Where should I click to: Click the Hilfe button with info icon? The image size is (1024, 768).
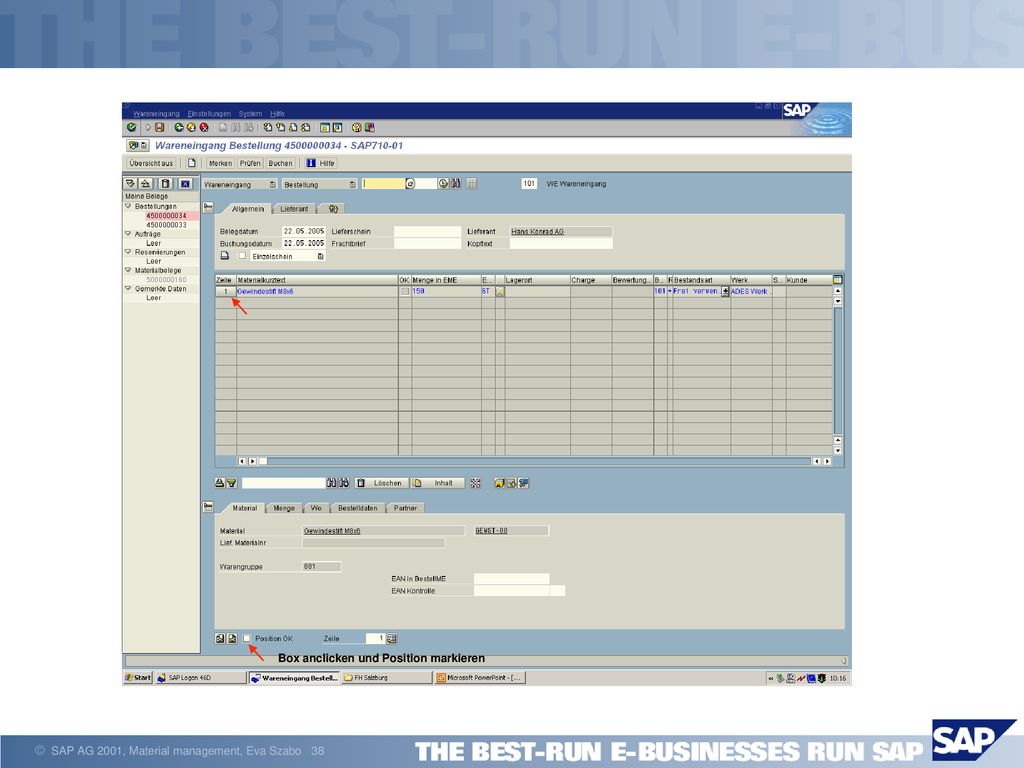tap(321, 163)
